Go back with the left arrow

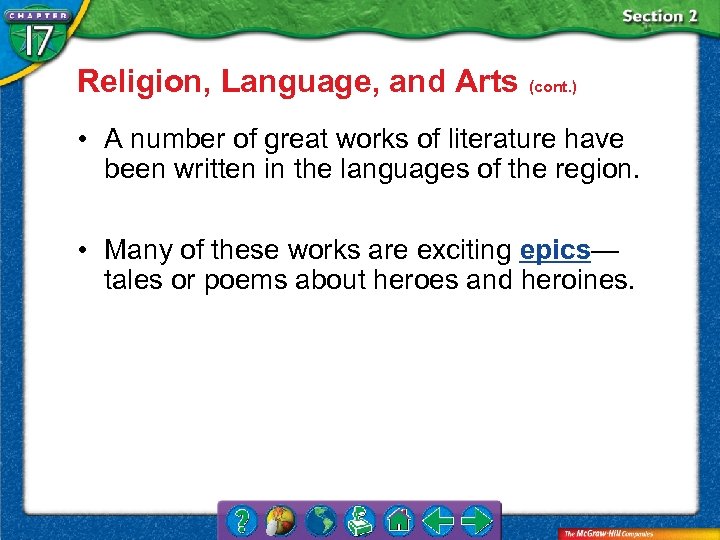click(438, 521)
